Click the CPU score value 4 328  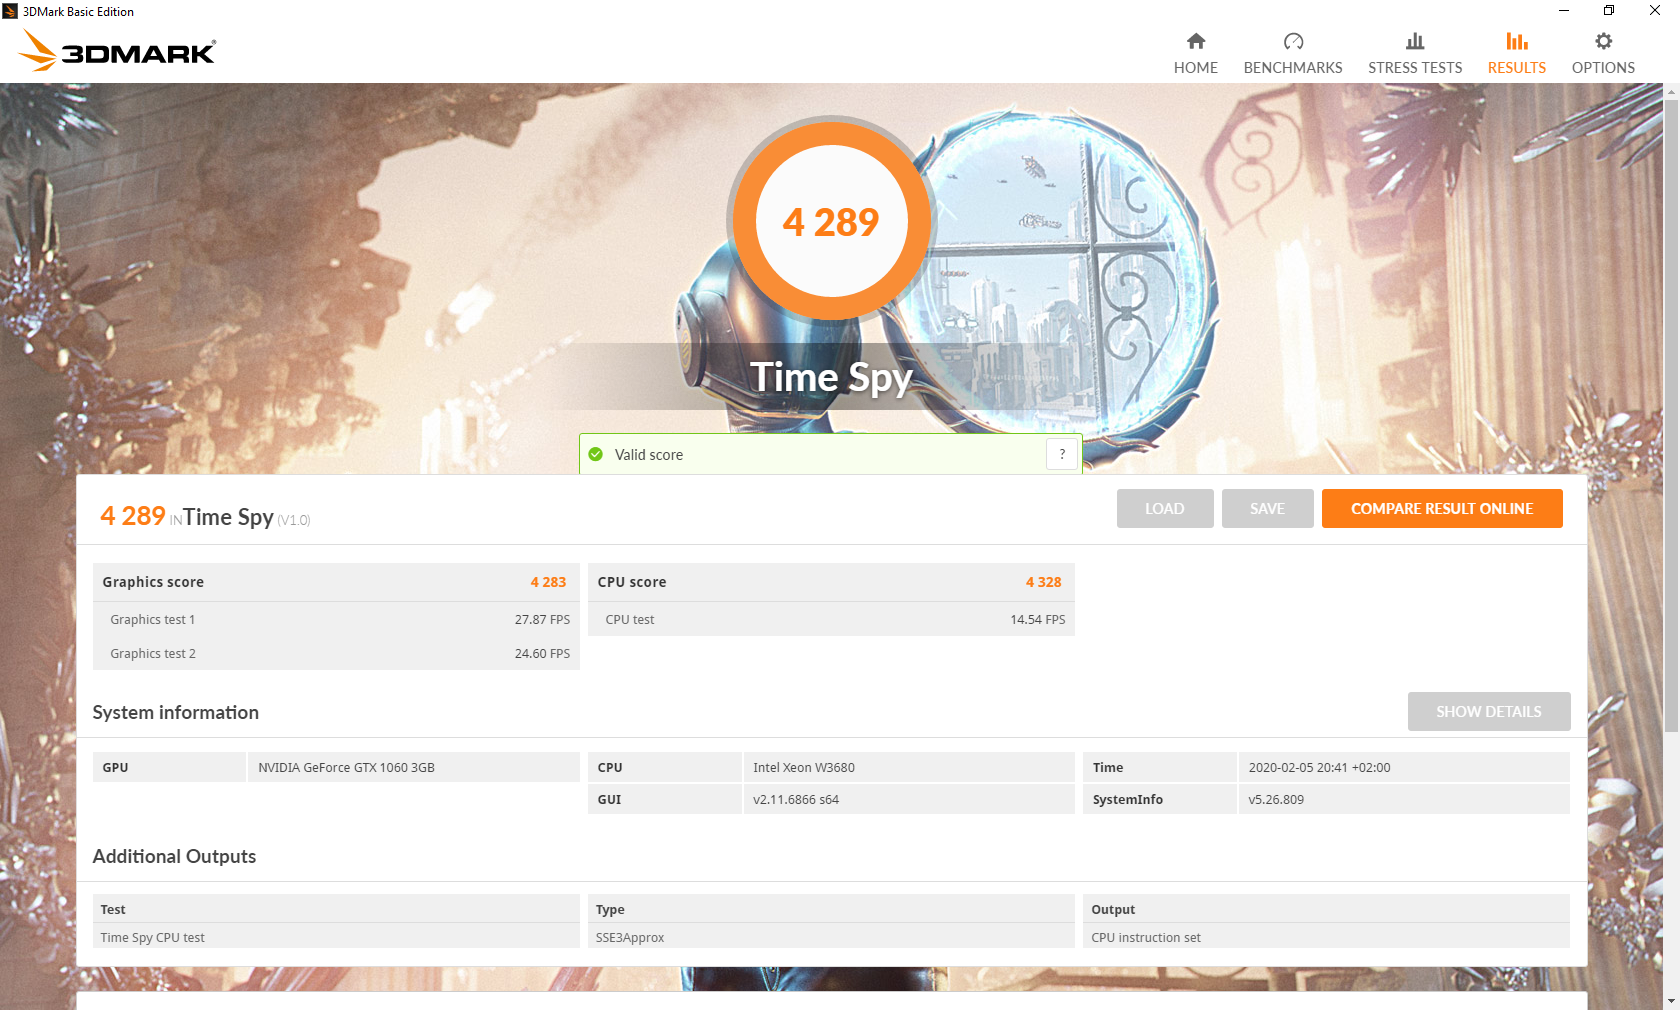(1043, 582)
